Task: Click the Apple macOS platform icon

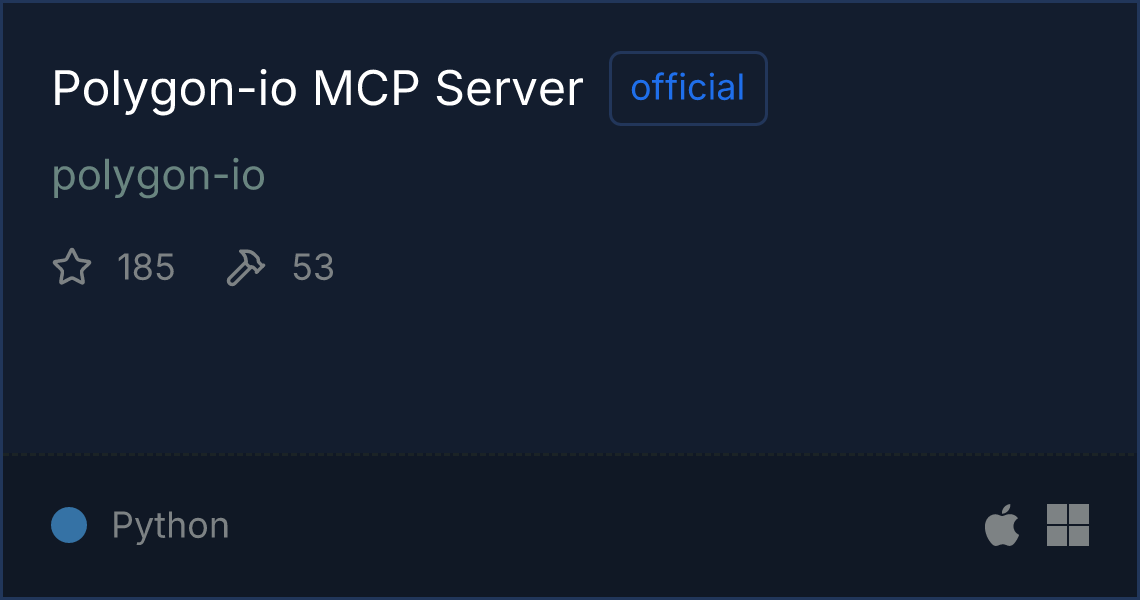Action: (1002, 524)
